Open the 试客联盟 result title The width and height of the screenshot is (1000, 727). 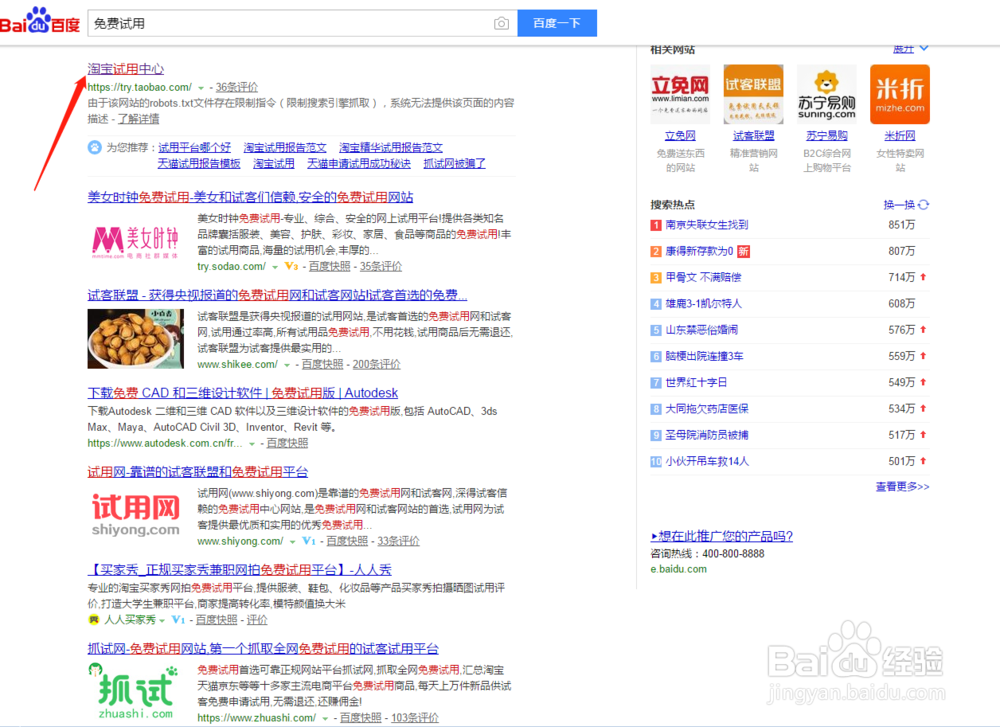pyautogui.click(x=277, y=295)
